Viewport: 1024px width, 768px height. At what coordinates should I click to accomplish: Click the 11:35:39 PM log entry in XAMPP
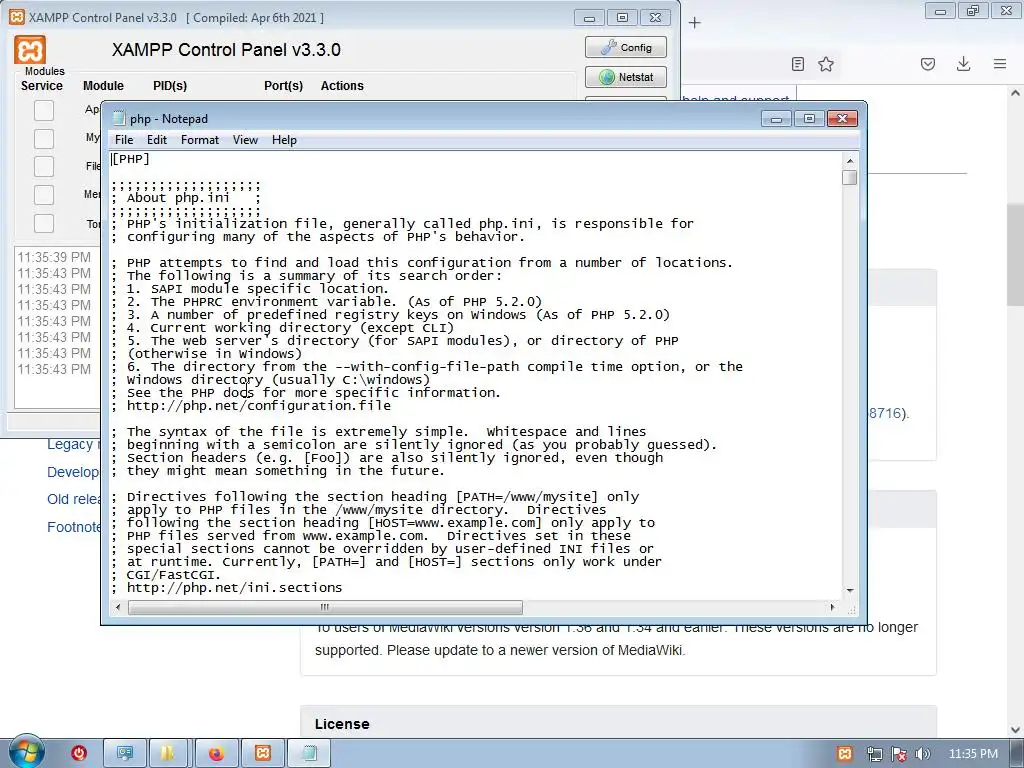[x=54, y=257]
